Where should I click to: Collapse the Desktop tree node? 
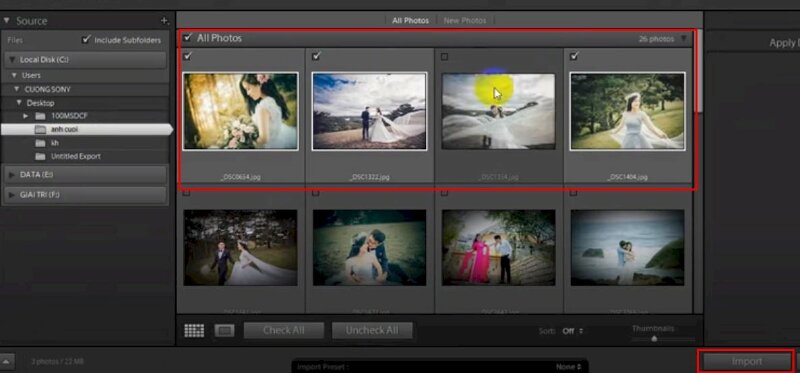click(19, 103)
